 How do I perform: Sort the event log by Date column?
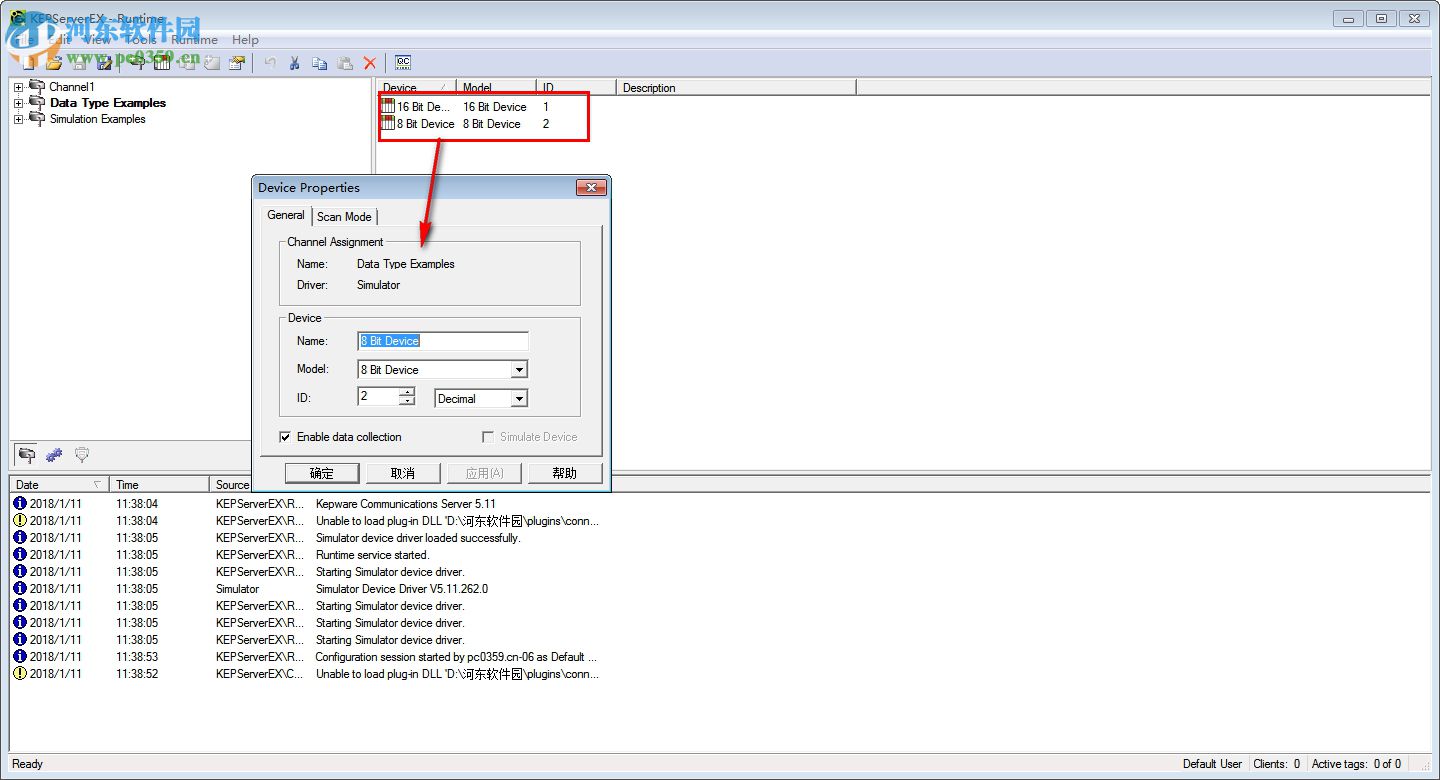coord(58,485)
